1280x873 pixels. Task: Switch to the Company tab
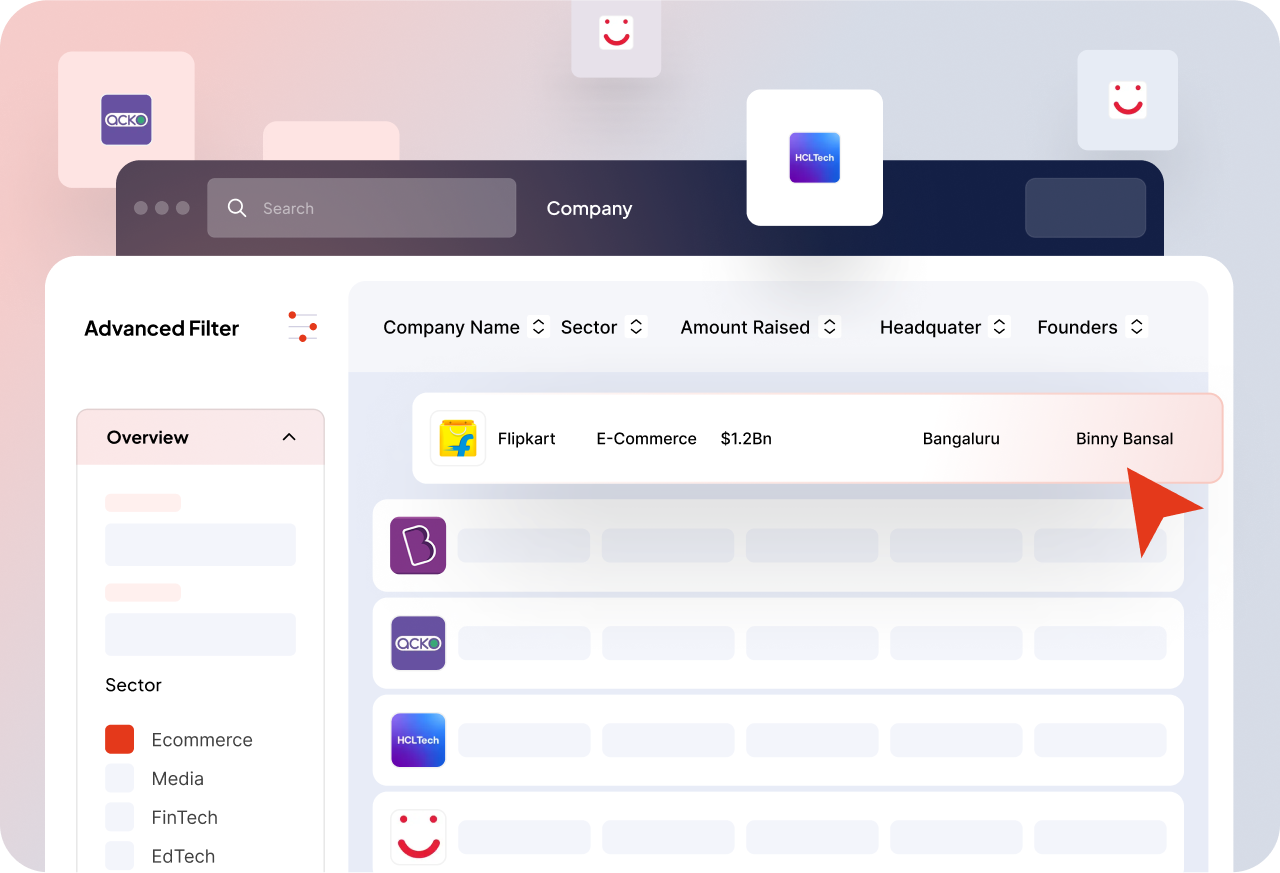589,208
